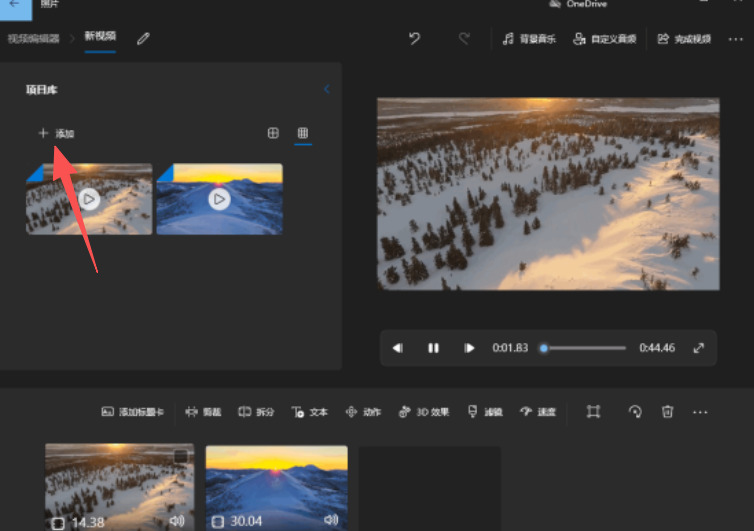754x531 pixels.
Task: Tick the checkbox on the 14.38 clip
Action: click(x=181, y=456)
